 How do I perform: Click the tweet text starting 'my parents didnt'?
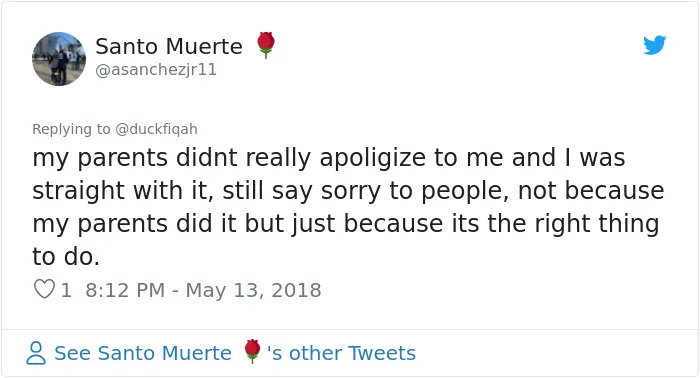pos(348,207)
